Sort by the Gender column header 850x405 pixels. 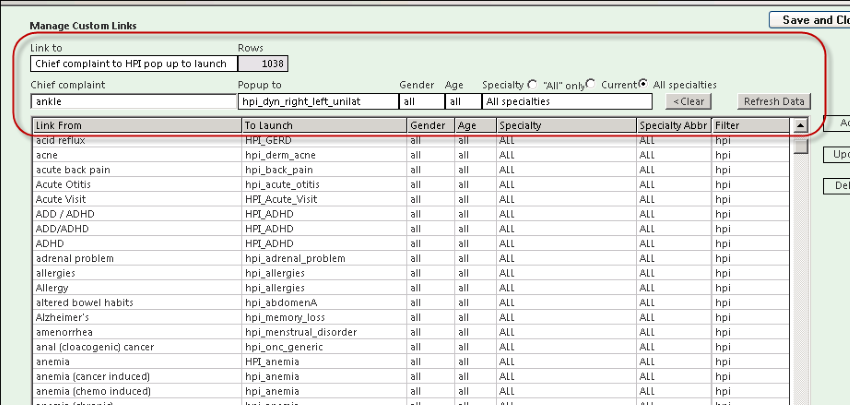431,126
